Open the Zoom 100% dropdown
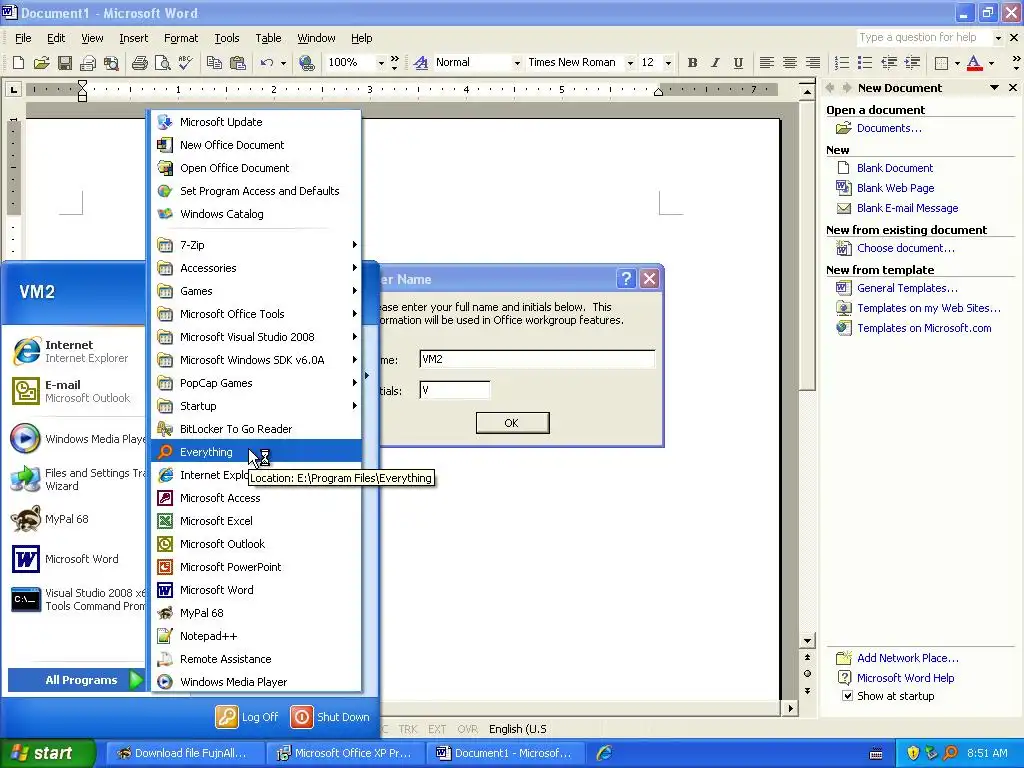This screenshot has height=768, width=1024. tap(381, 63)
